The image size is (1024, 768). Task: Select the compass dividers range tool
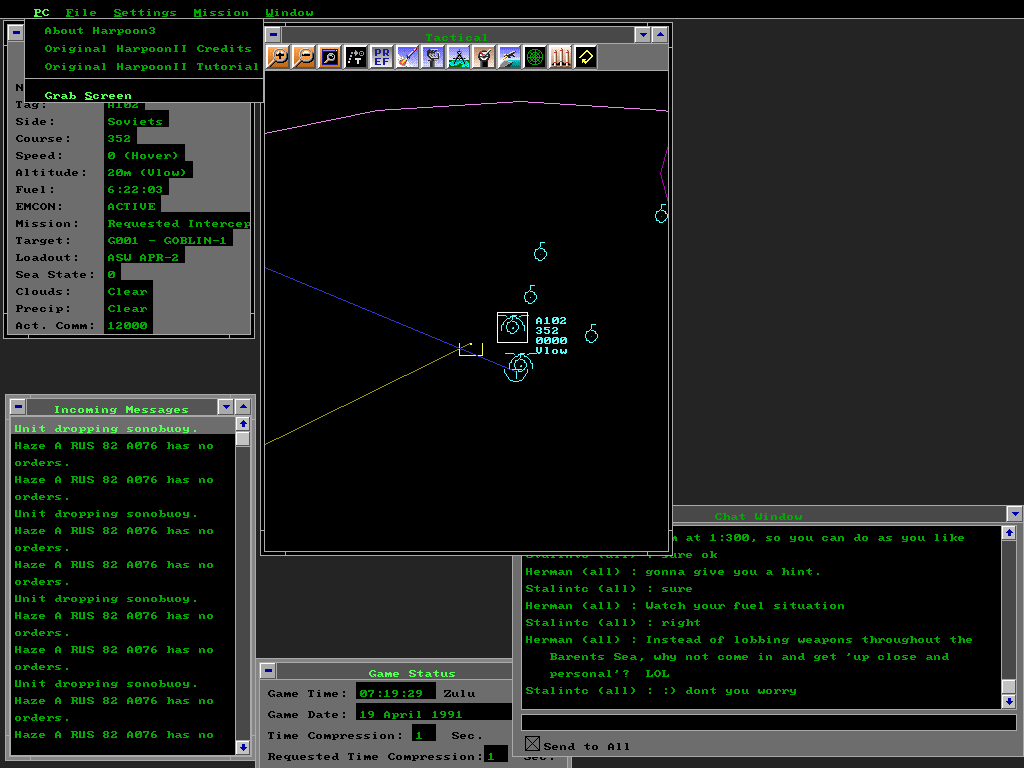pos(458,57)
